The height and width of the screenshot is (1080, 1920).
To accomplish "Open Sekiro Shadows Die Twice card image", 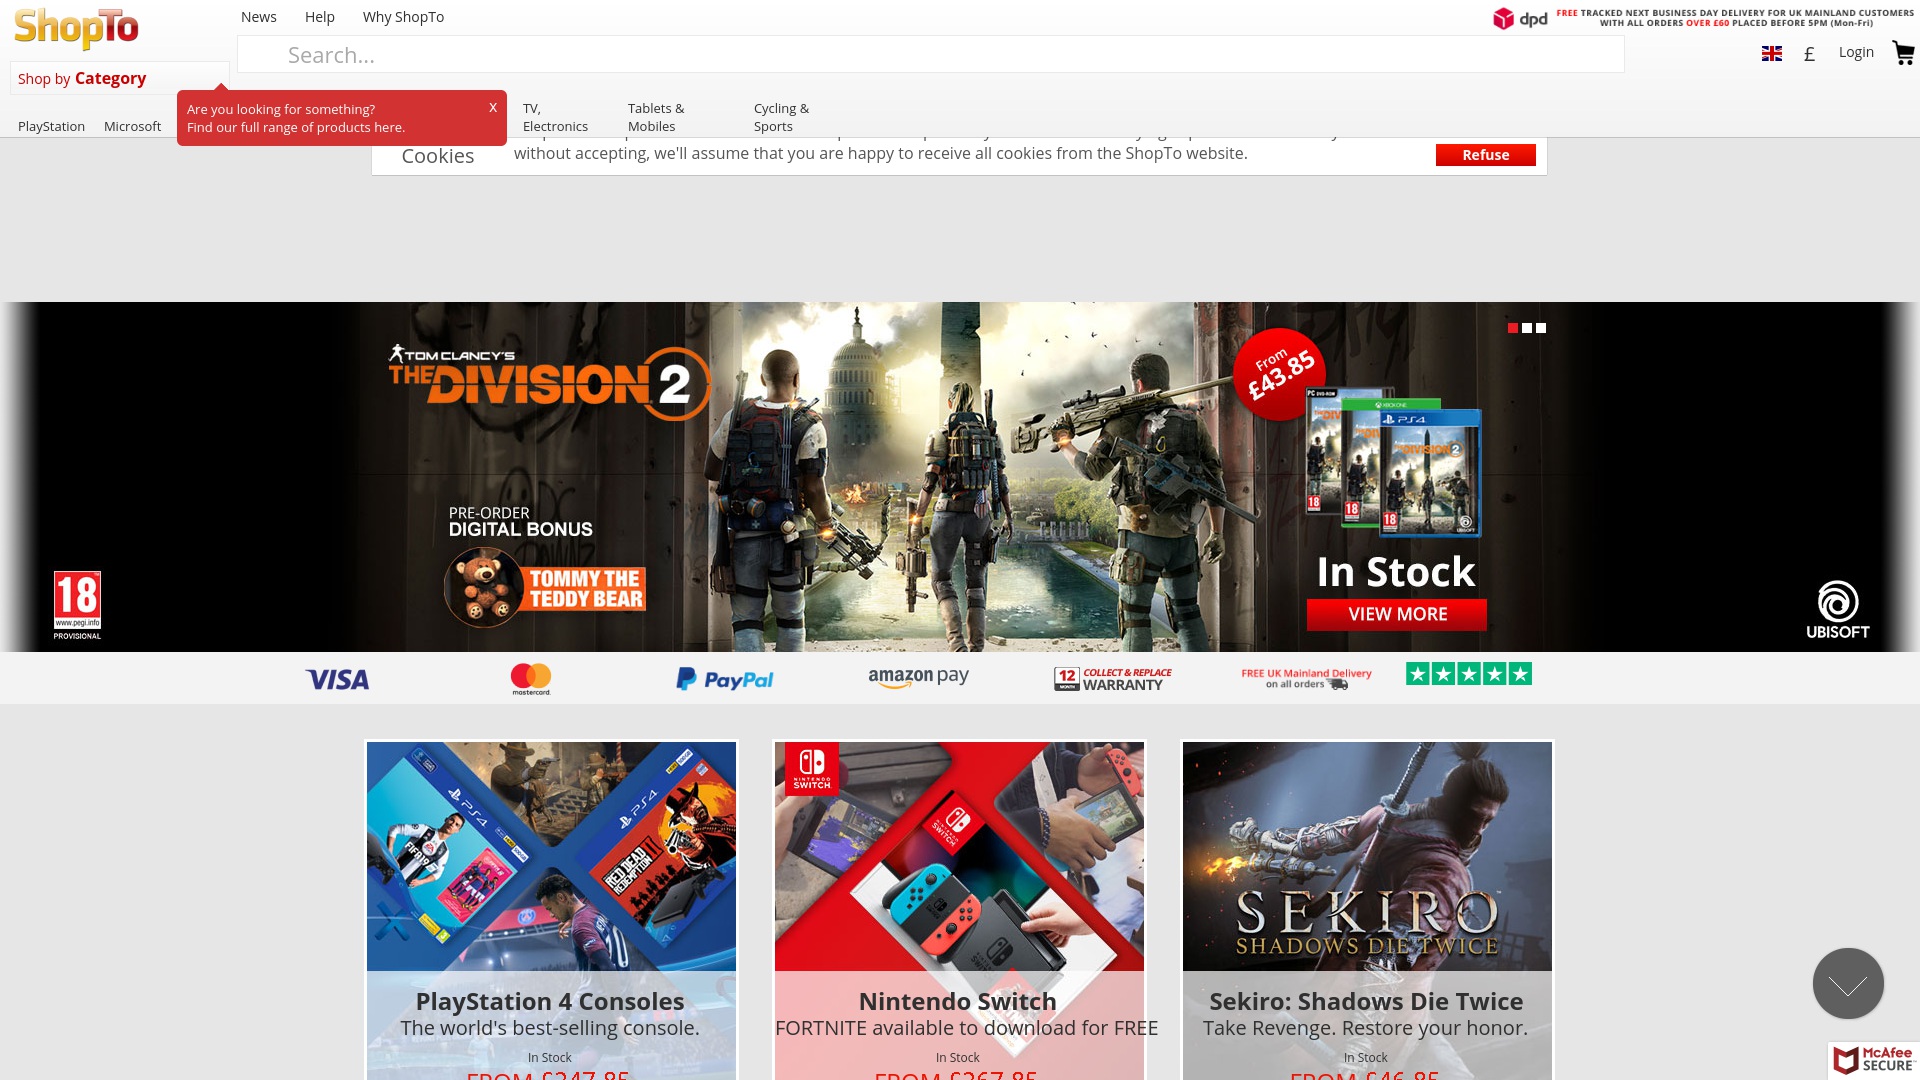I will pos(1367,856).
